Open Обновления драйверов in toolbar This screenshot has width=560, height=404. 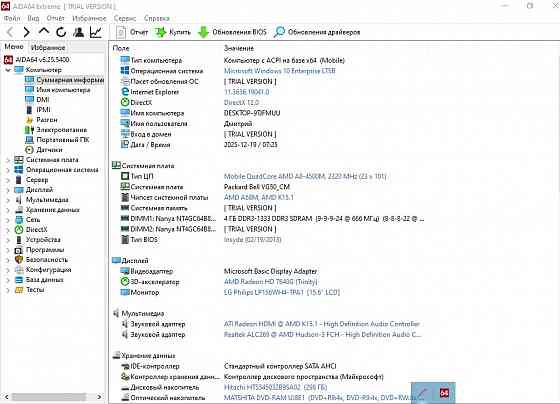point(317,33)
